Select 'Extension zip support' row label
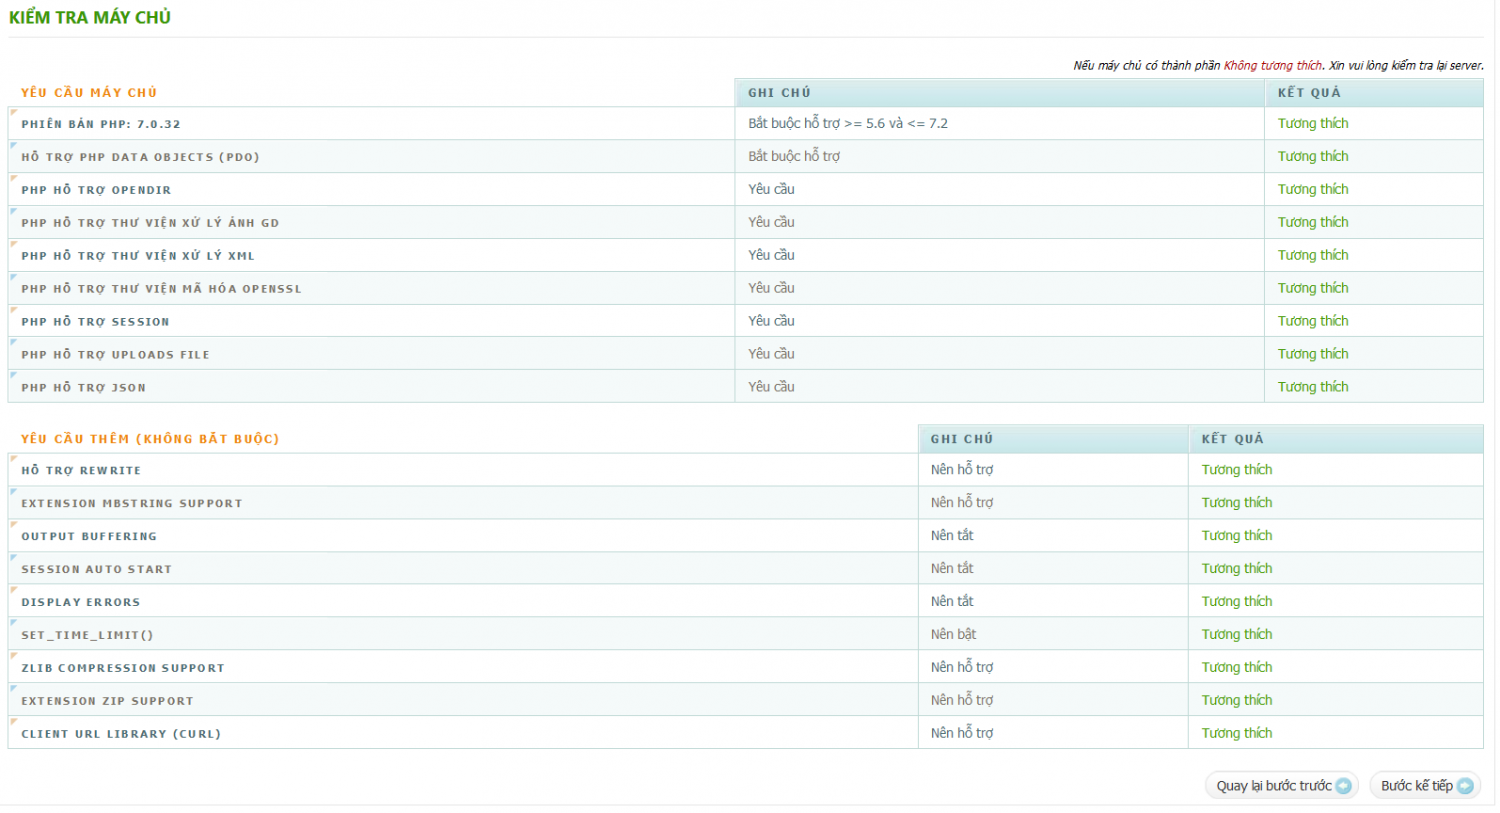 pyautogui.click(x=107, y=702)
